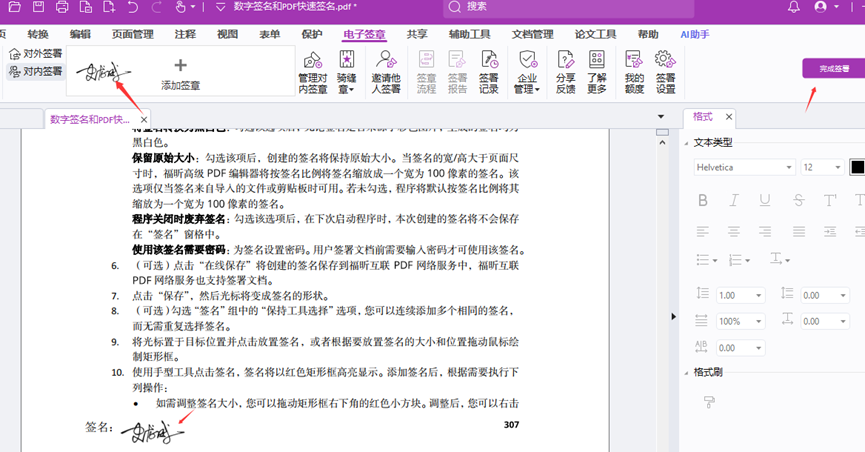
Task: Click the notification bell icon
Action: (x=794, y=7)
